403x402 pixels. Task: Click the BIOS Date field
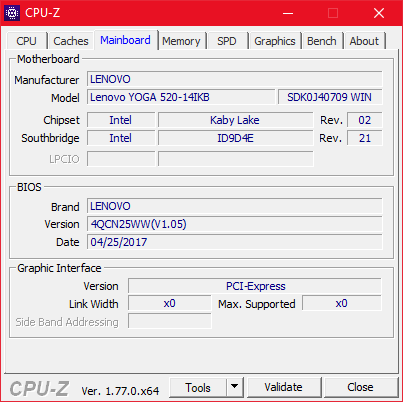pos(235,242)
